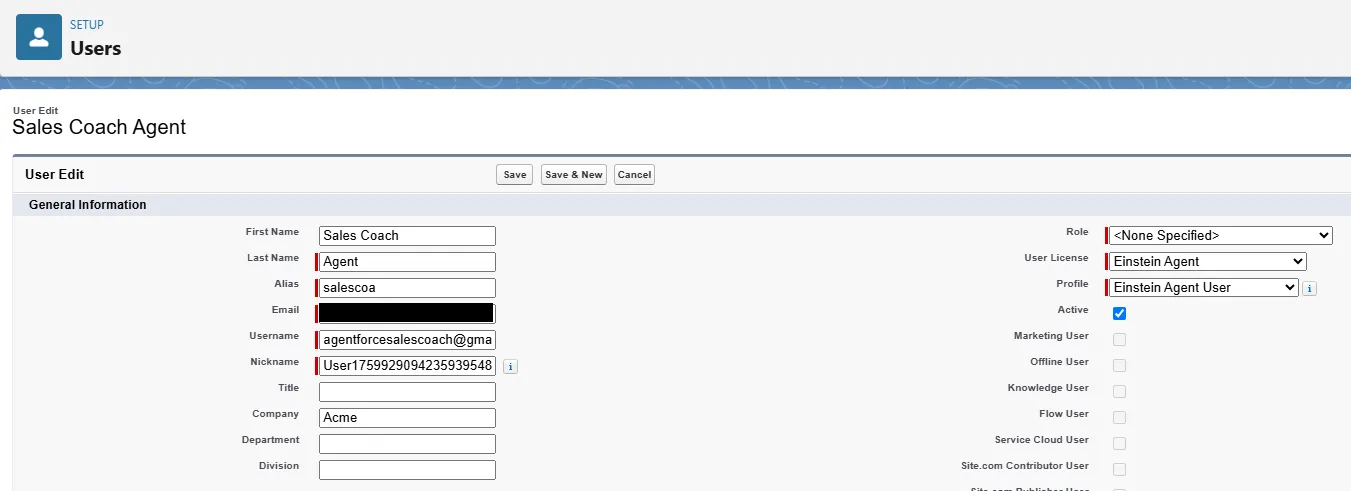This screenshot has width=1351, height=491.
Task: Toggle the Knowledge User checkbox
Action: (1119, 392)
